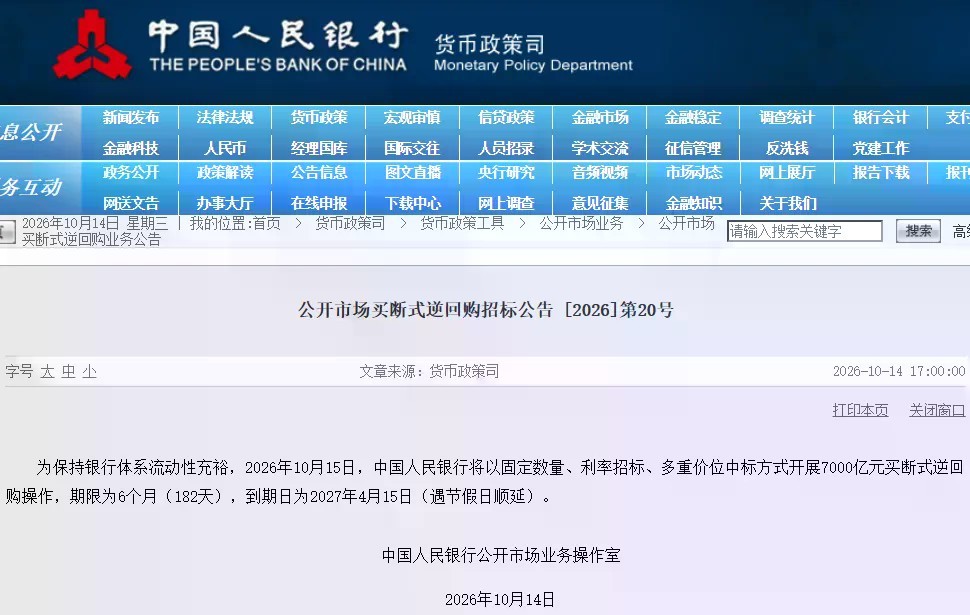Open 新闻发布 navigation item
Screen dimensions: 970x615
[x=131, y=117]
